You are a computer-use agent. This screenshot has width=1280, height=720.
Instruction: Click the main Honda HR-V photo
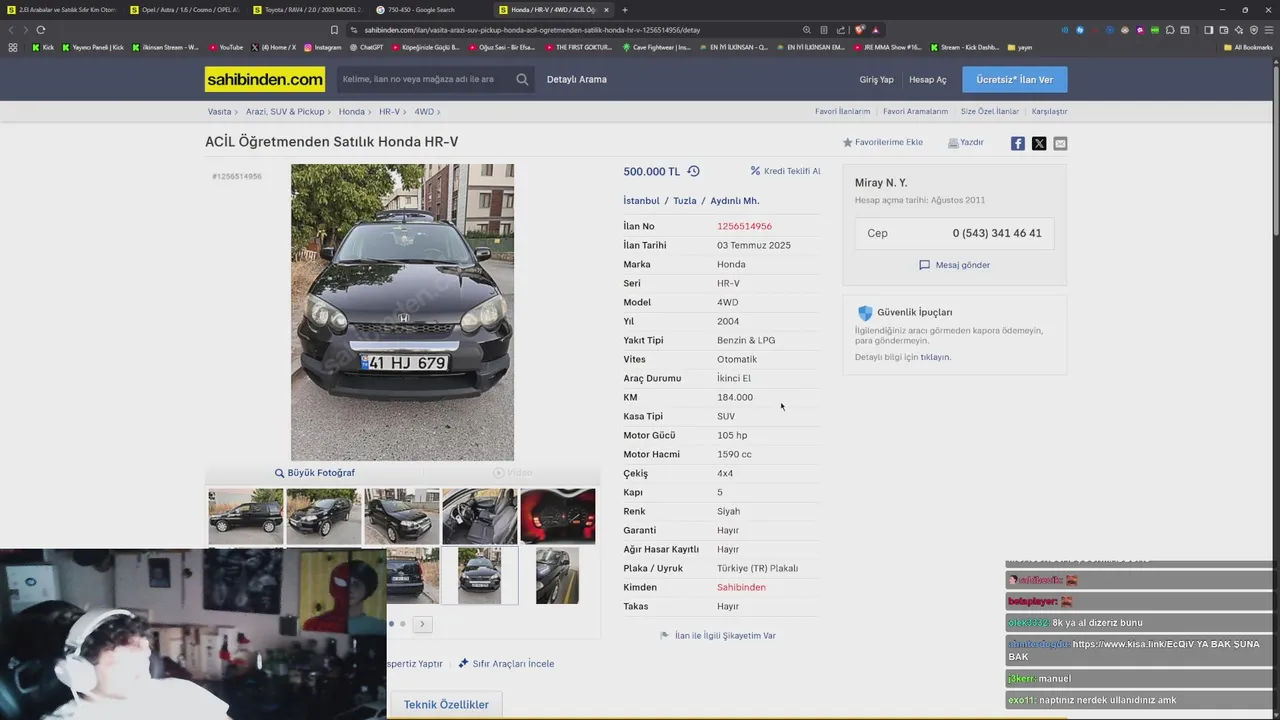point(402,312)
